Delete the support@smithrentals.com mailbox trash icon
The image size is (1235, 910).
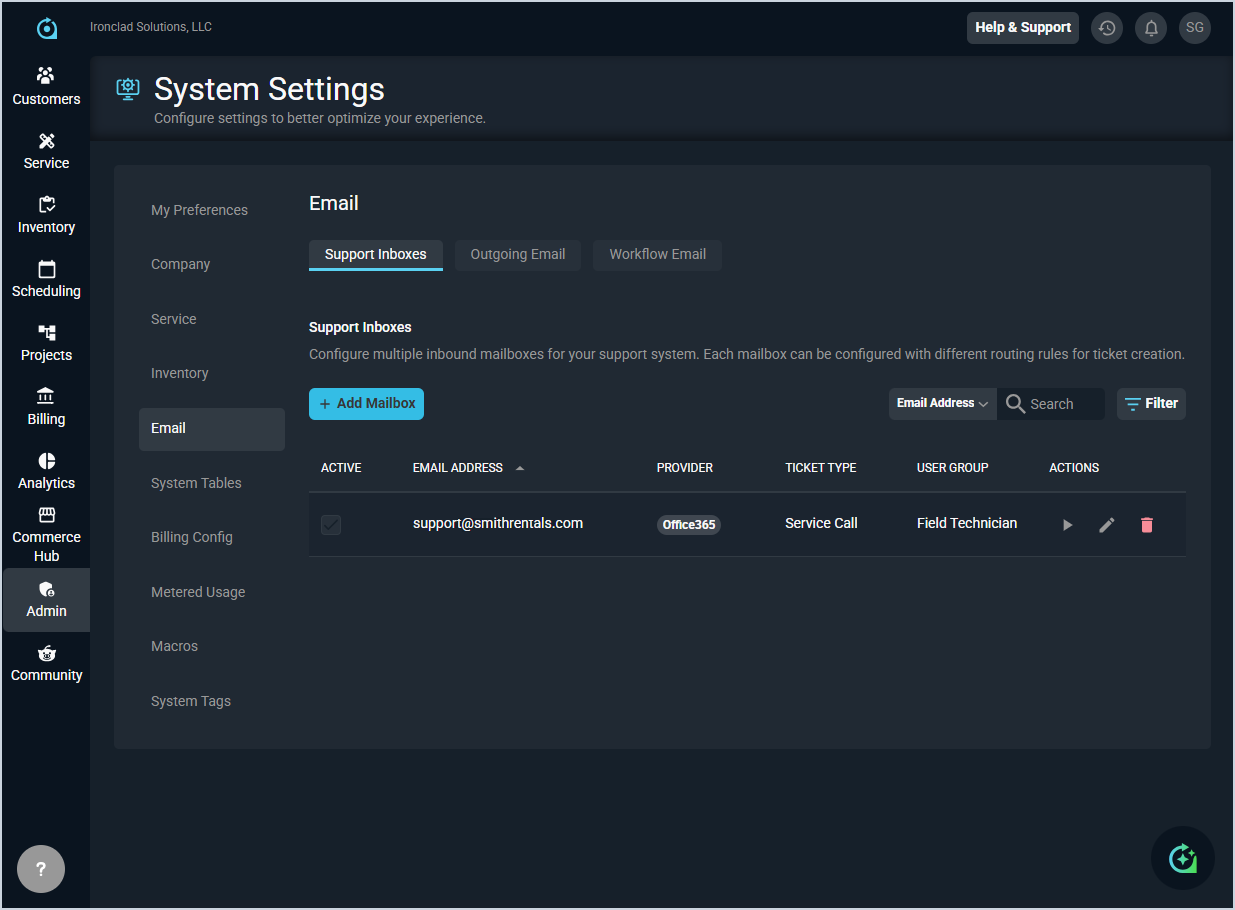(1146, 525)
